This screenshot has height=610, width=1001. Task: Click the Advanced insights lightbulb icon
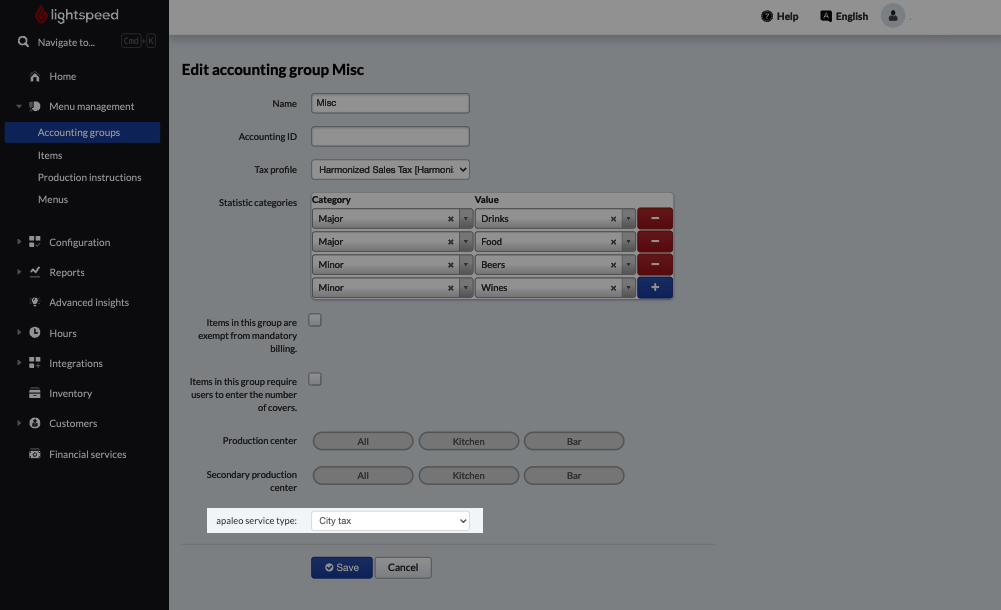tap(35, 302)
